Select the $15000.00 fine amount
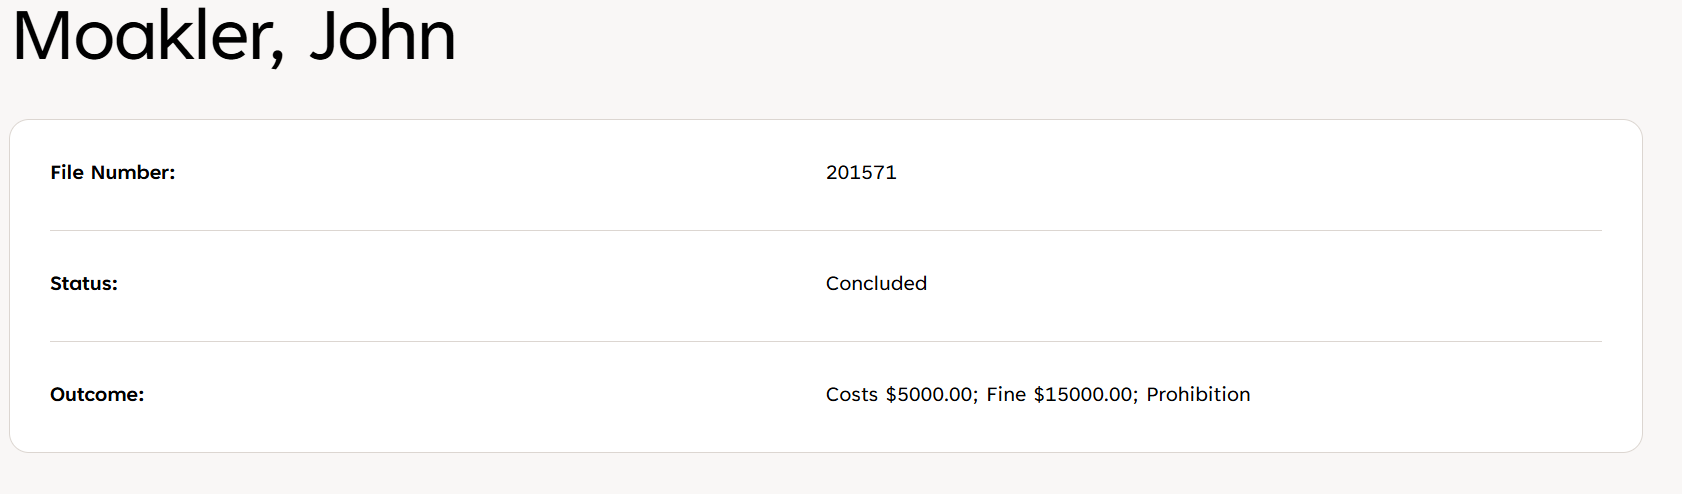This screenshot has height=494, width=1682. pos(1085,394)
